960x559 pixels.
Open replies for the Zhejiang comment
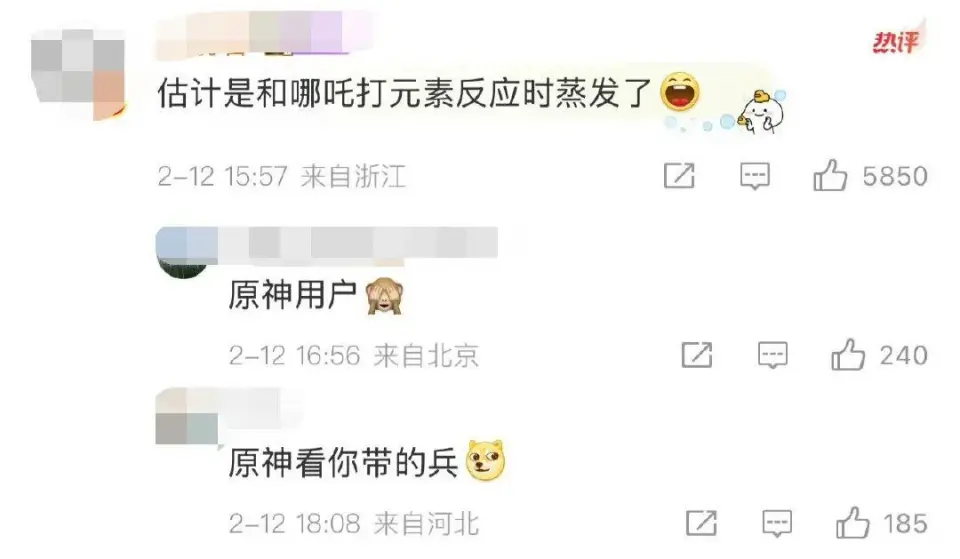point(755,176)
